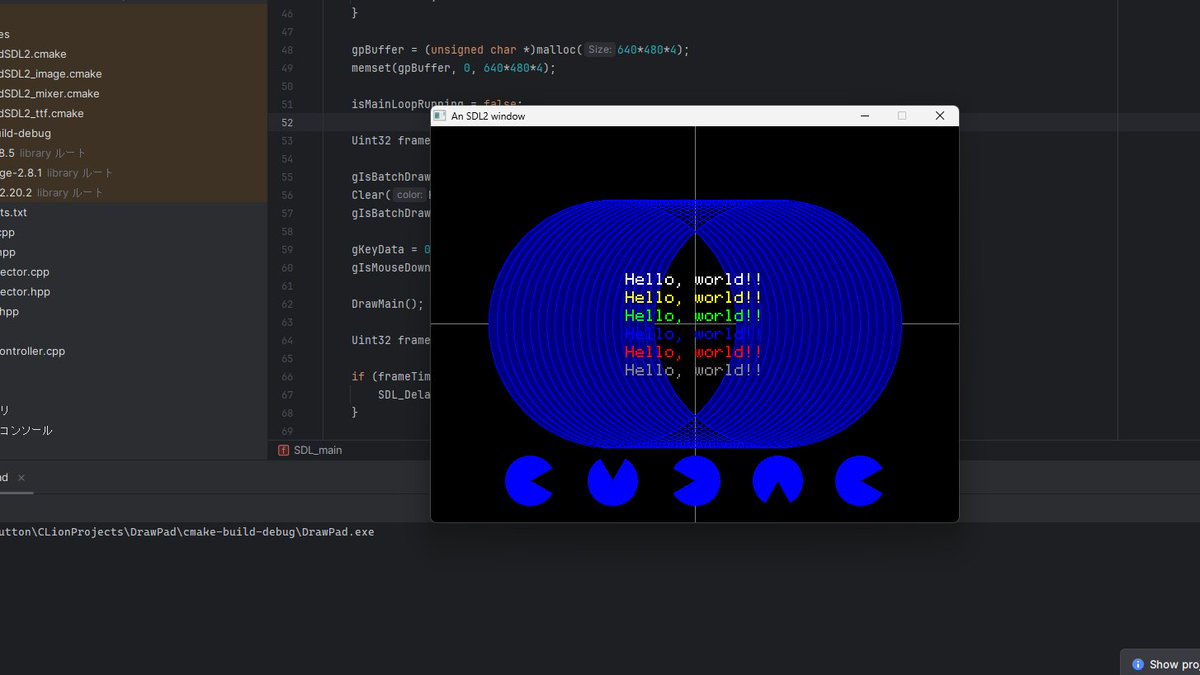Viewport: 1200px width, 675px height.
Task: Open the dSDL2.cmake file in project tree
Action: click(33, 54)
